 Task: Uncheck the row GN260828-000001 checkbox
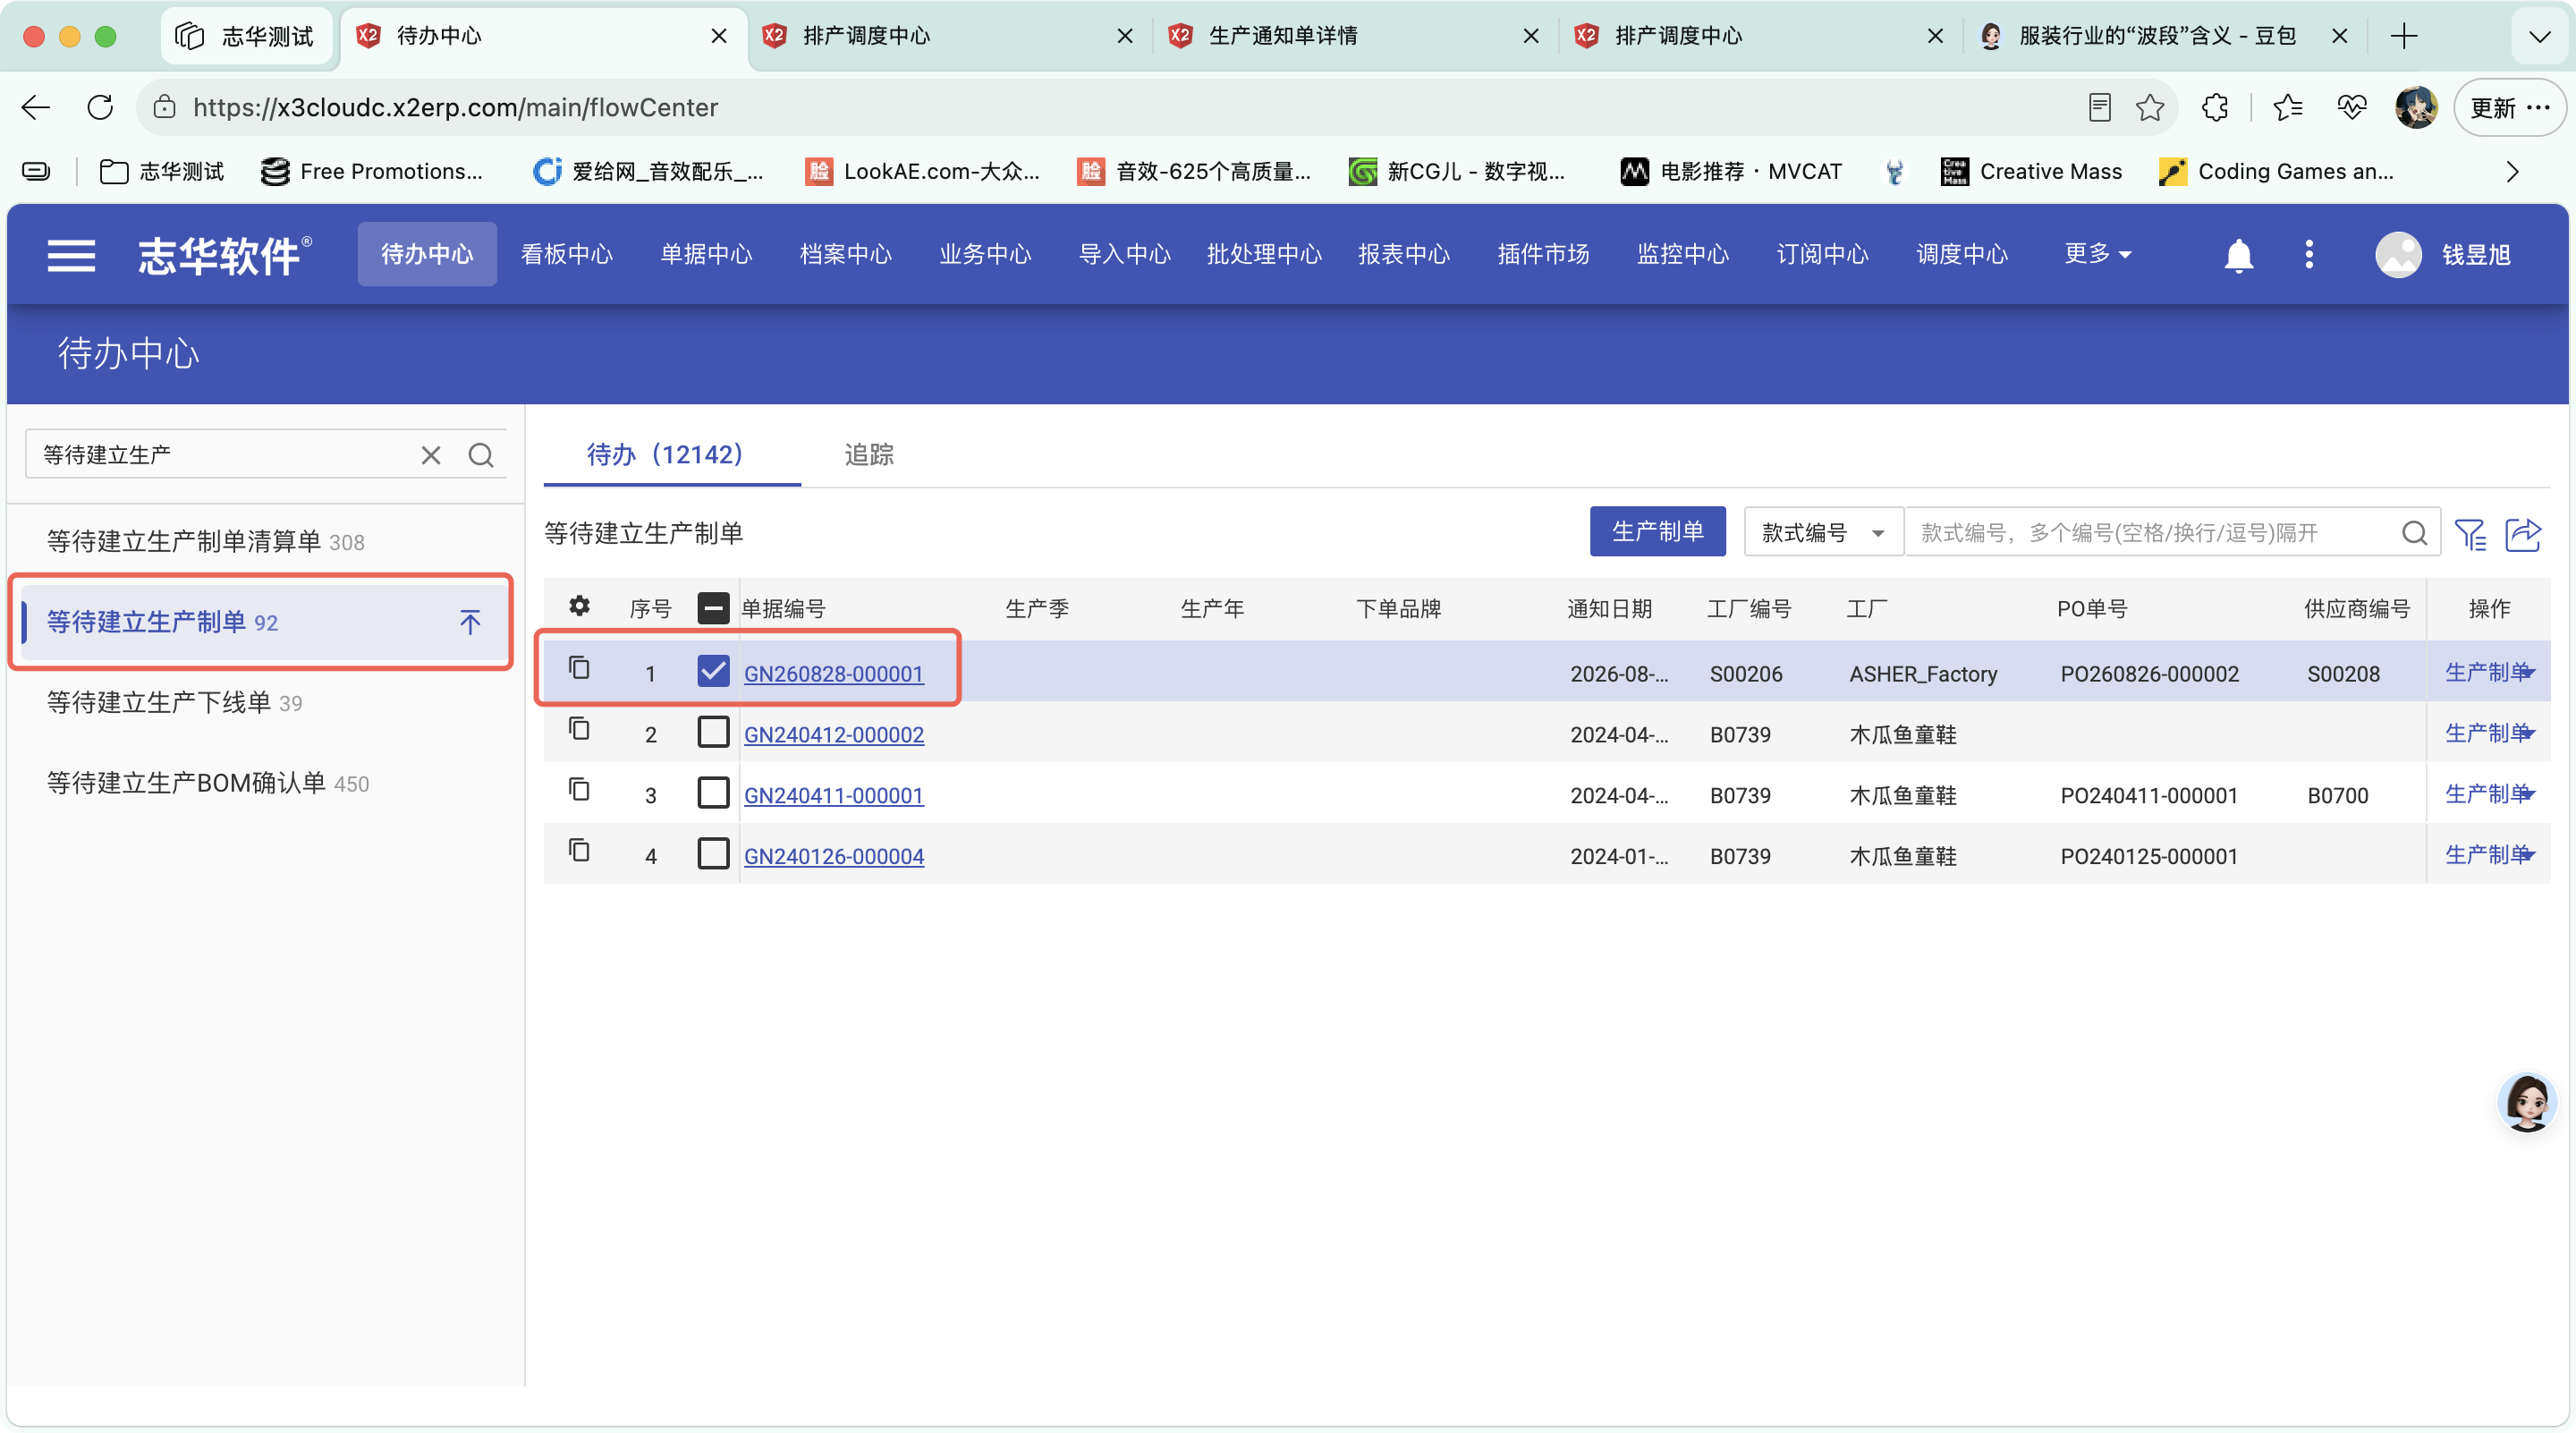pyautogui.click(x=713, y=670)
